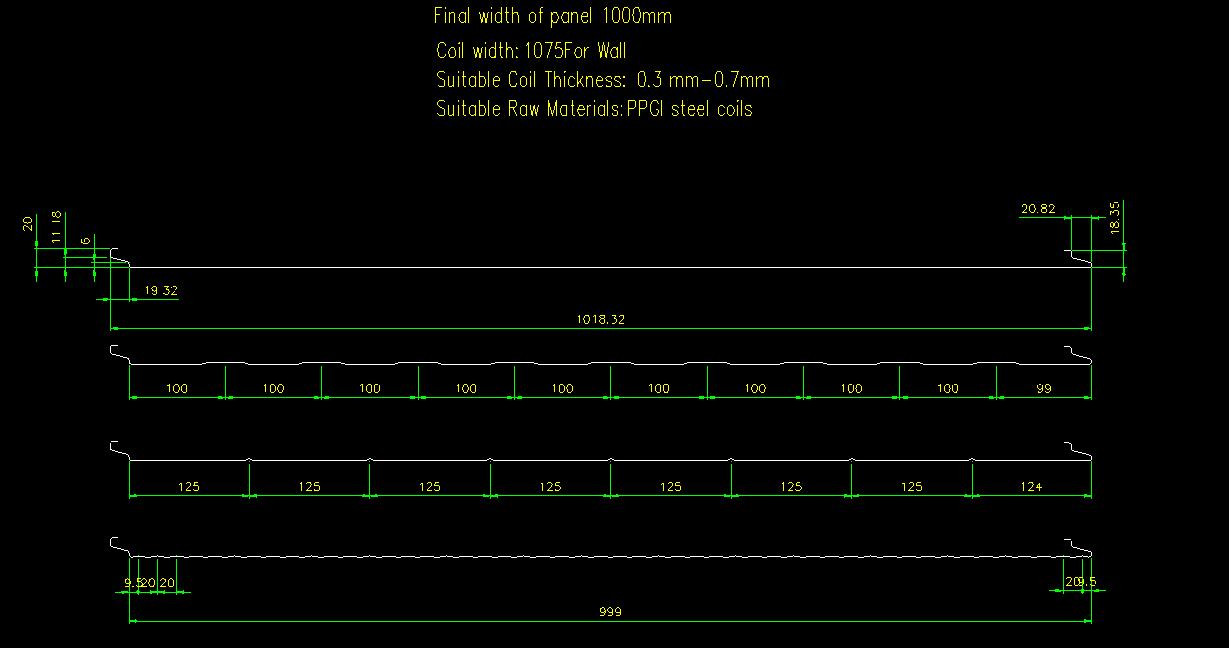Click the leftmost 100 spacing dimension
Screen dimensions: 1229x648
[x=176, y=389]
